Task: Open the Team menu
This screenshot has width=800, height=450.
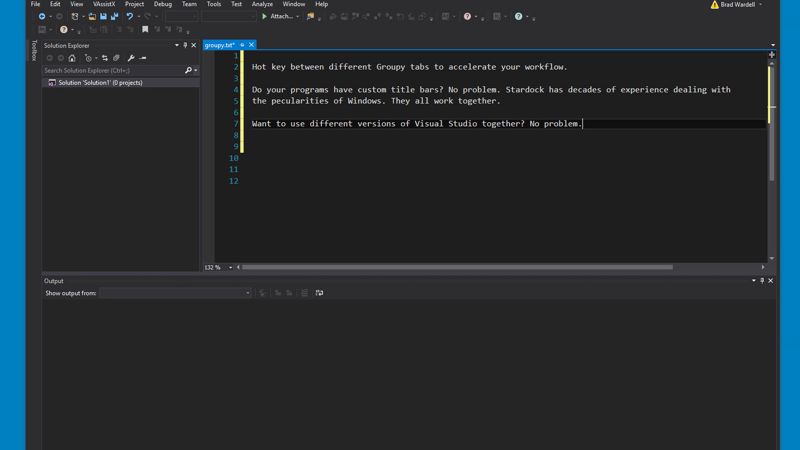Action: coord(189,4)
